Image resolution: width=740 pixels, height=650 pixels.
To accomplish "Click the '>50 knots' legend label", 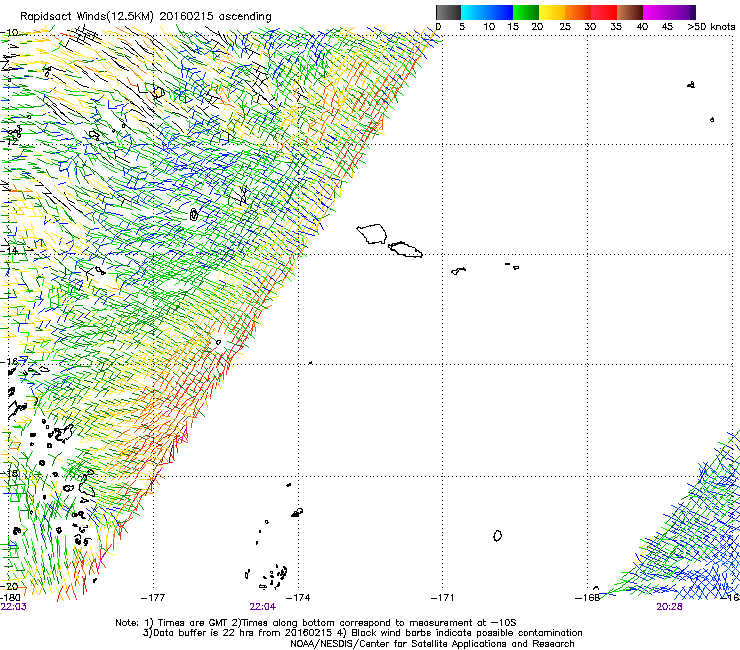I will click(x=711, y=27).
